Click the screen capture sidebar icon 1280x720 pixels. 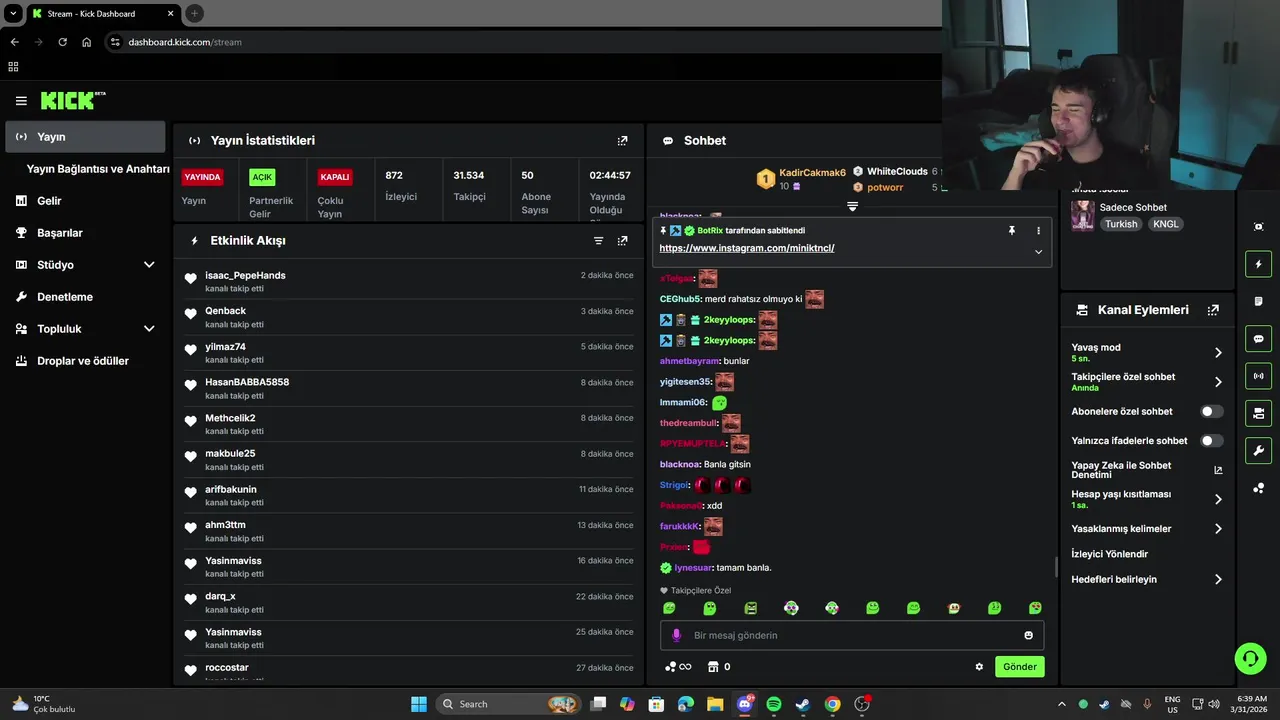(x=1258, y=227)
